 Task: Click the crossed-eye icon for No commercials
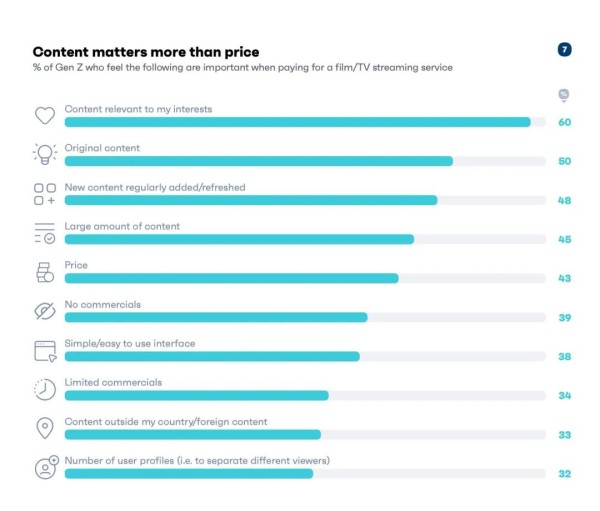[44, 310]
